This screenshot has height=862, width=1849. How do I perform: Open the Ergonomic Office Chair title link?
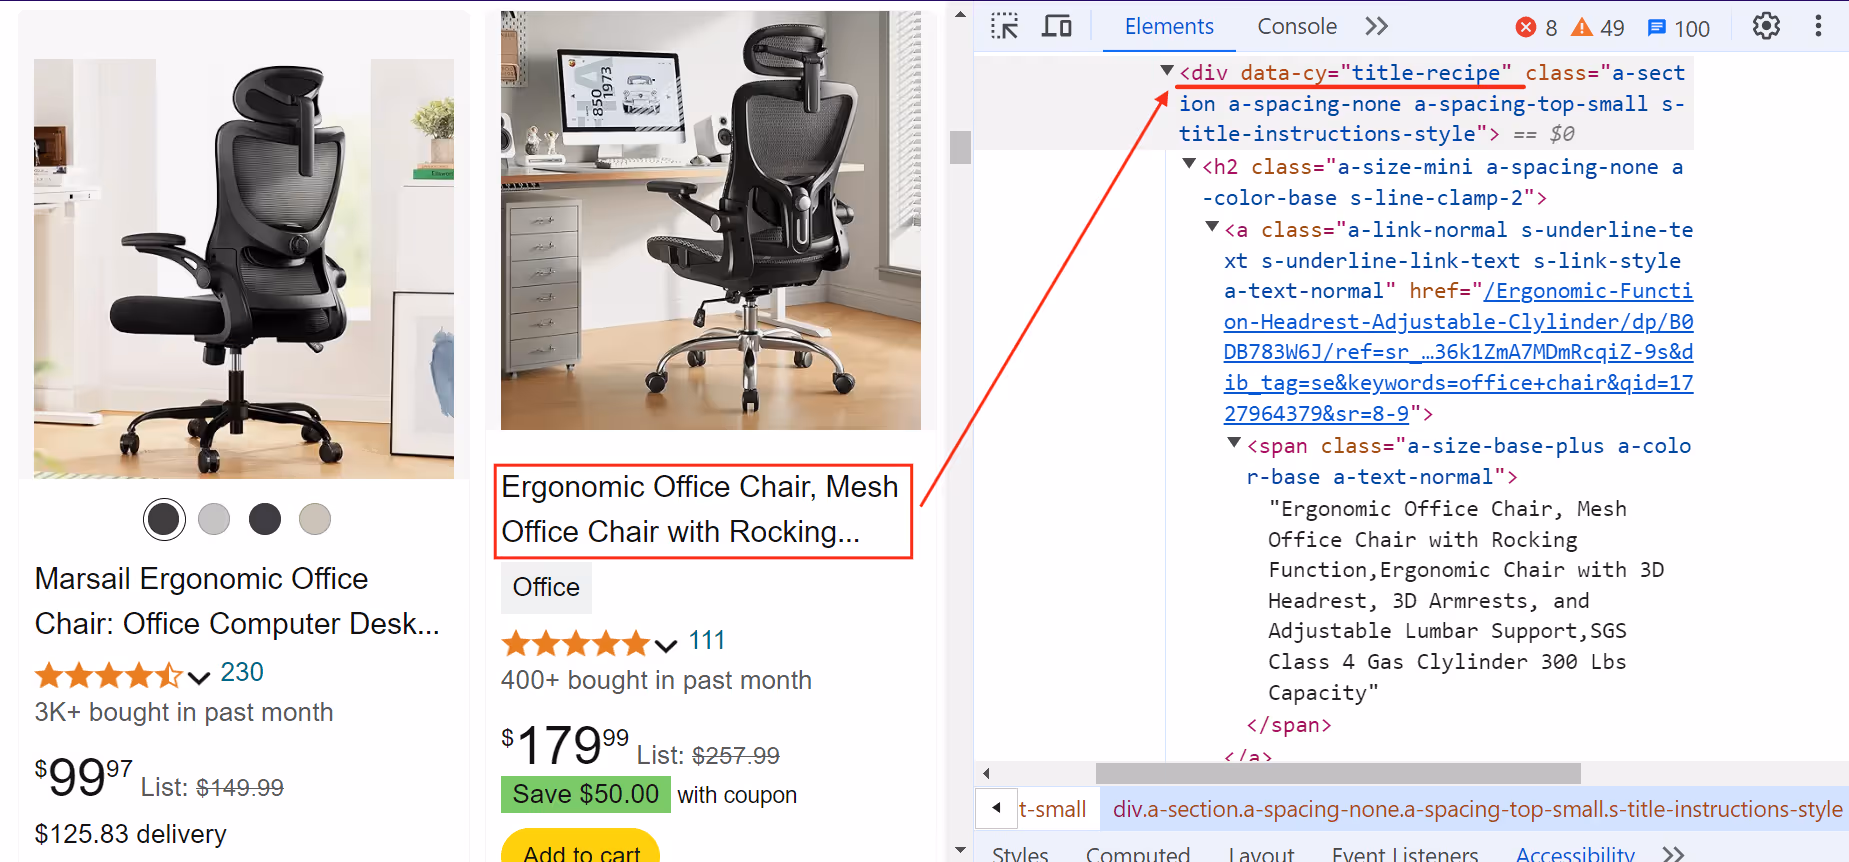700,509
